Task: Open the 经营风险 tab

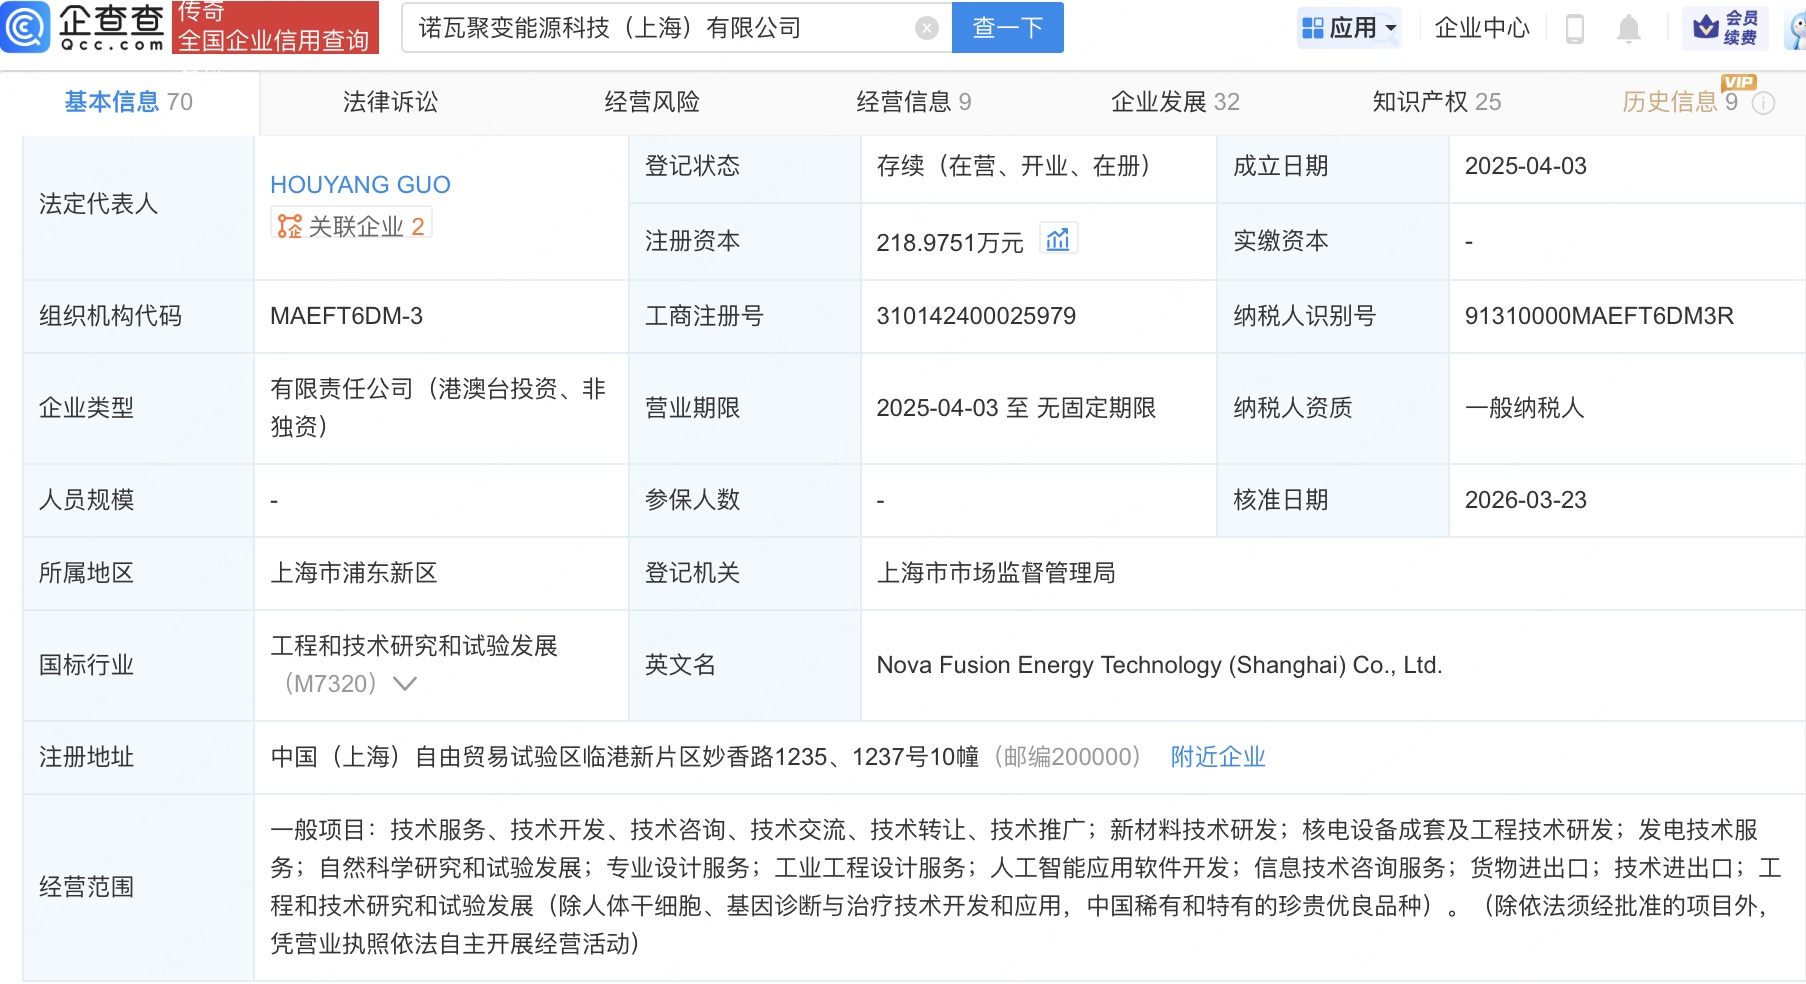Action: coord(652,102)
